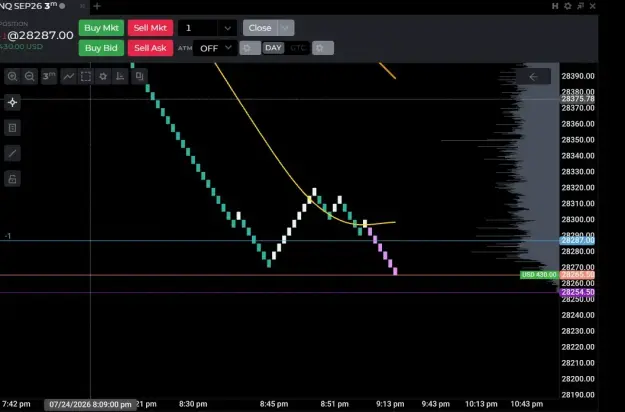
Task: Click Sell Ask button
Action: tap(150, 48)
